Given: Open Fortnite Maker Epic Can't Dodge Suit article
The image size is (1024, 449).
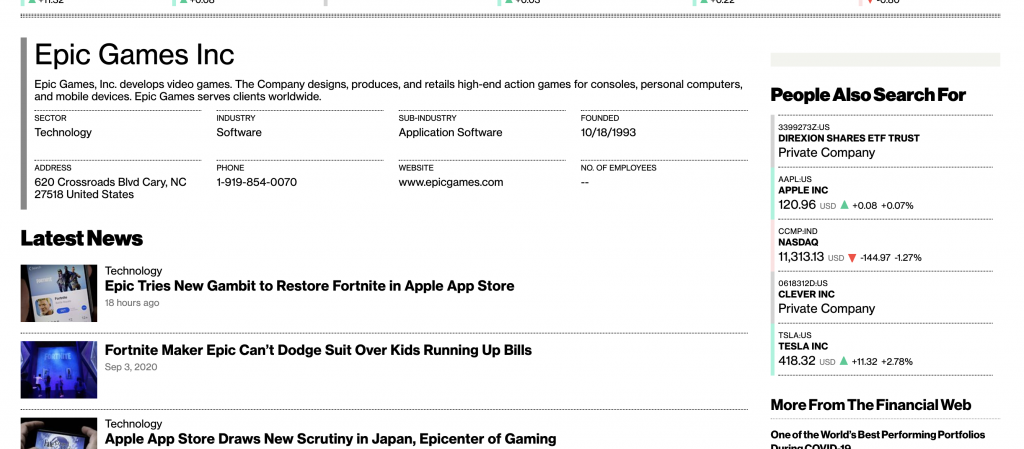Looking at the screenshot, I should [x=318, y=350].
